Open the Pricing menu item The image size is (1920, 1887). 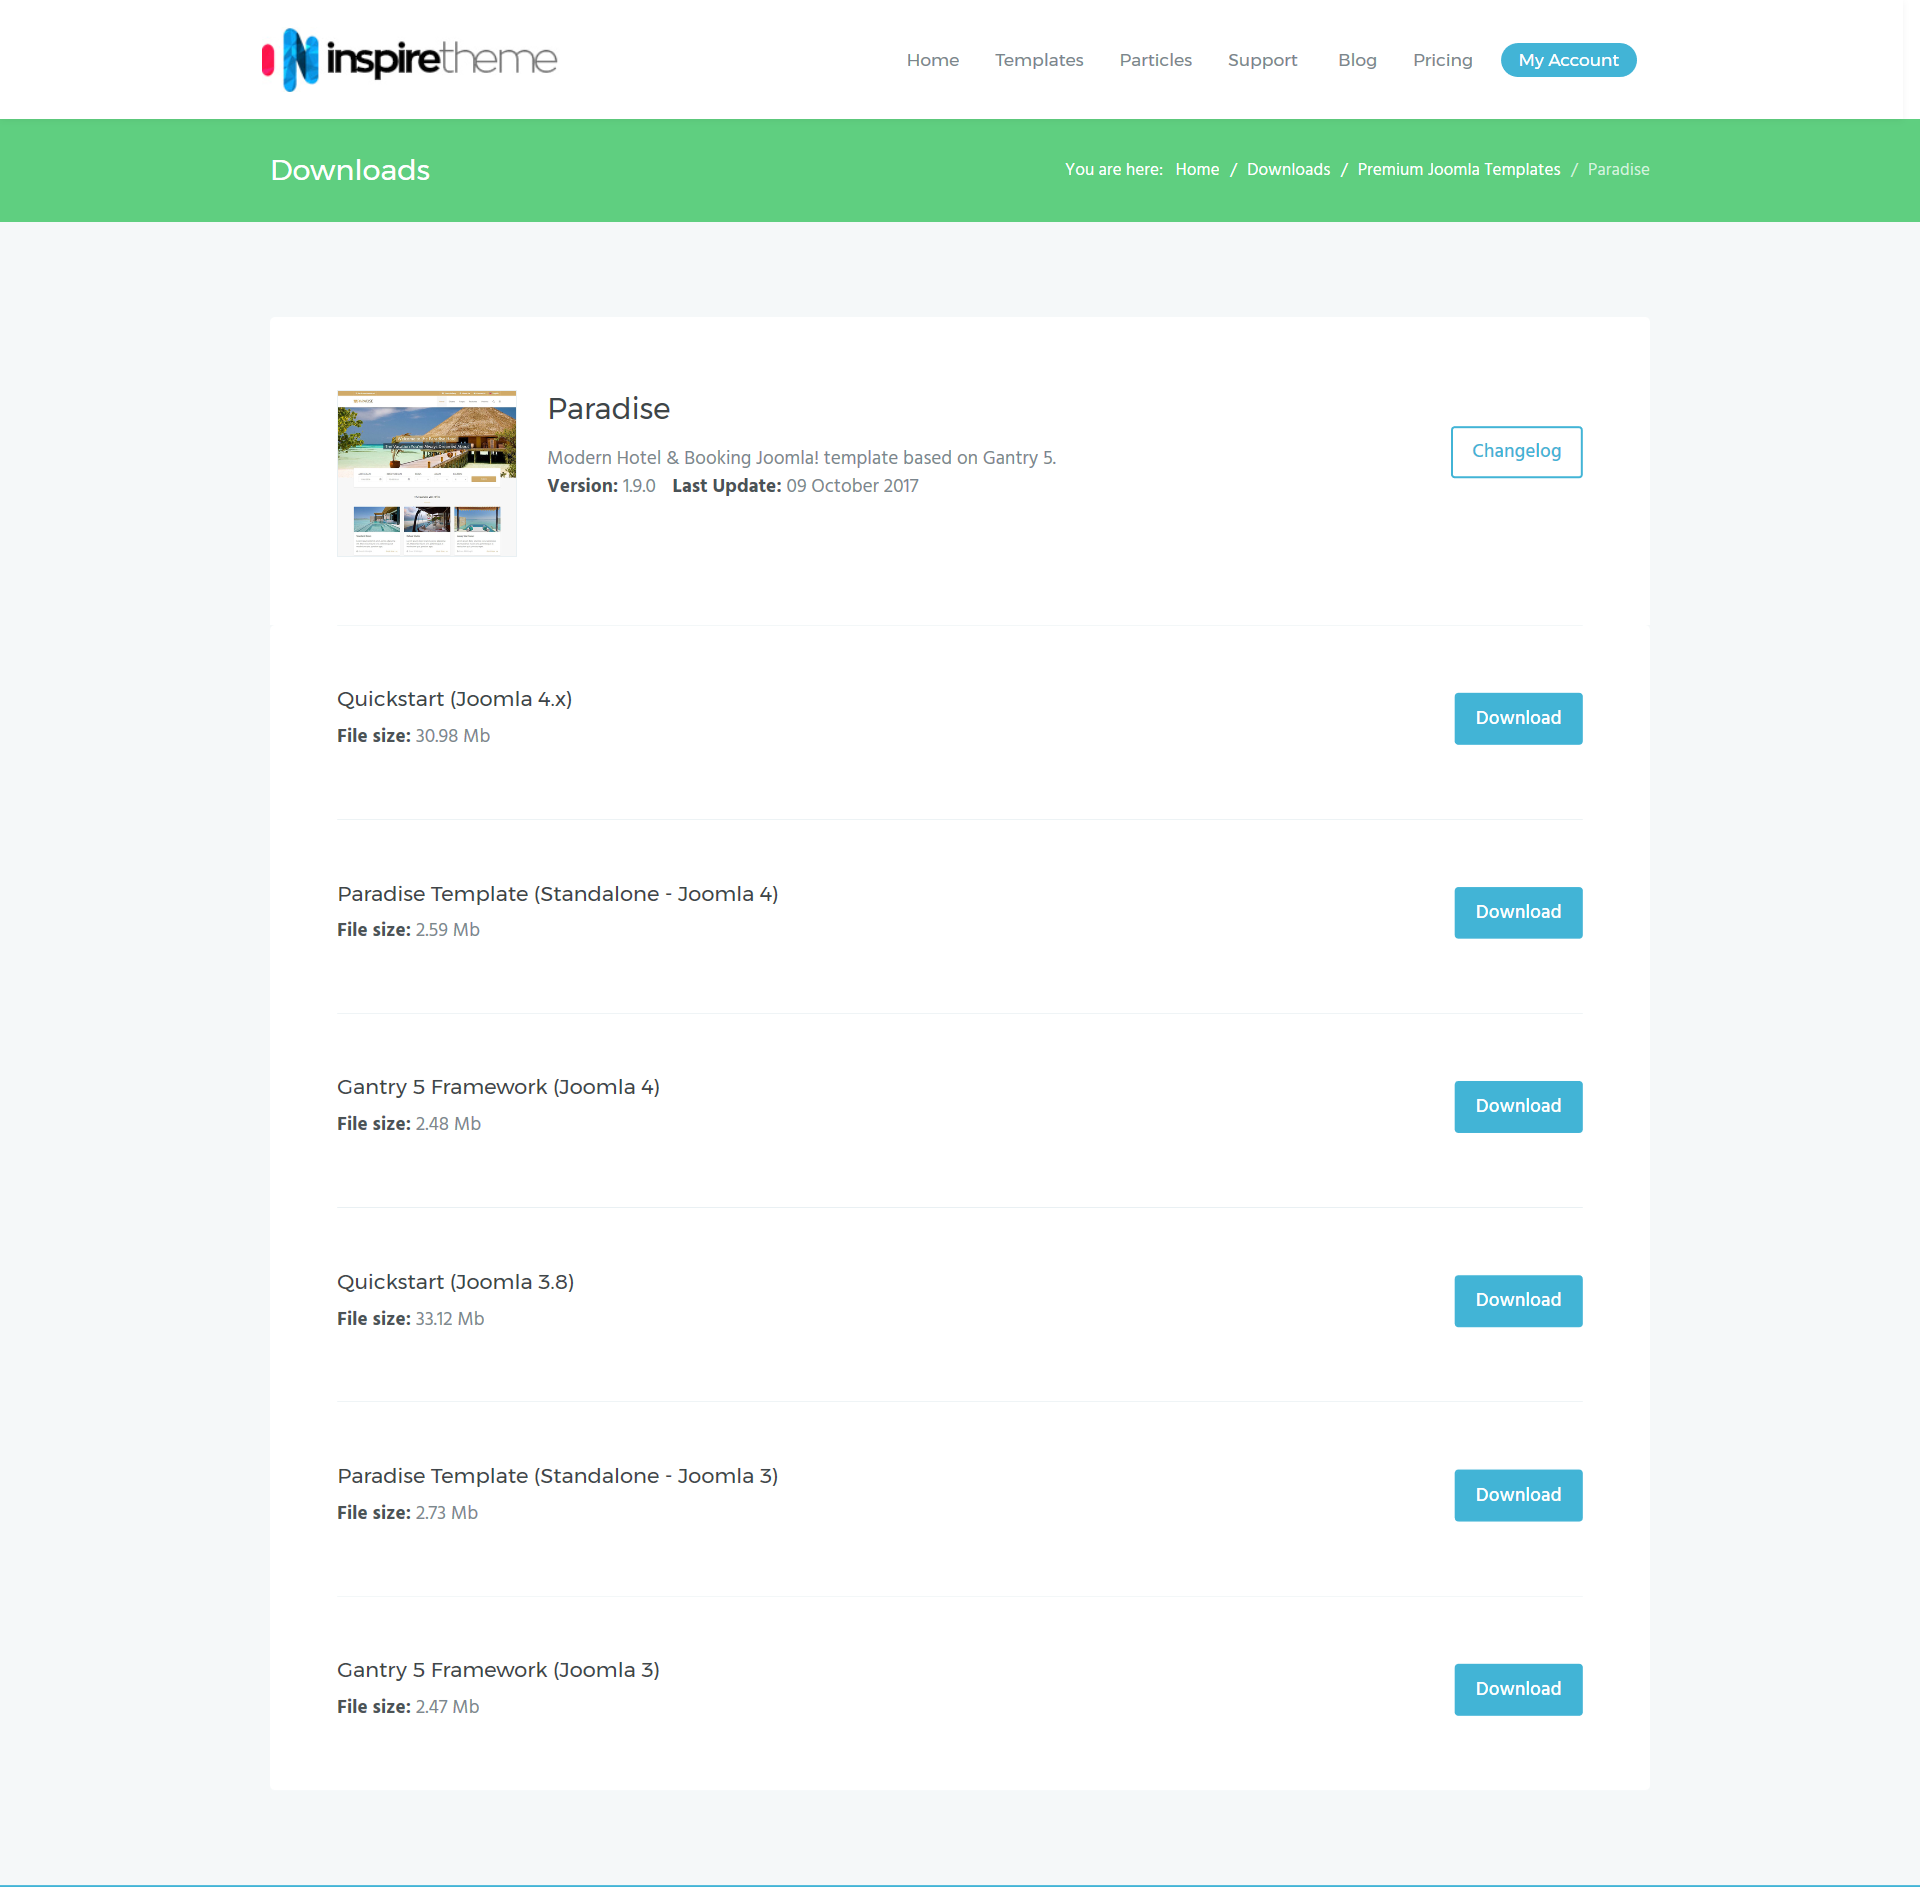click(x=1442, y=60)
